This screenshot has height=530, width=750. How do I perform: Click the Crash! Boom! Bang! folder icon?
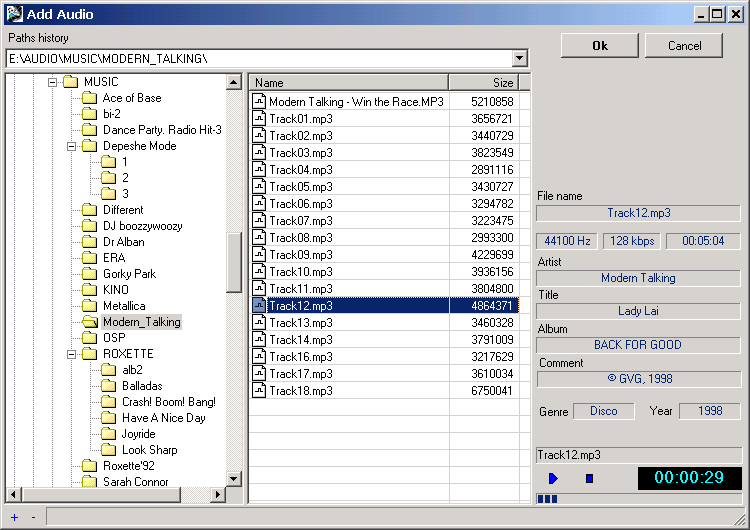pos(109,402)
